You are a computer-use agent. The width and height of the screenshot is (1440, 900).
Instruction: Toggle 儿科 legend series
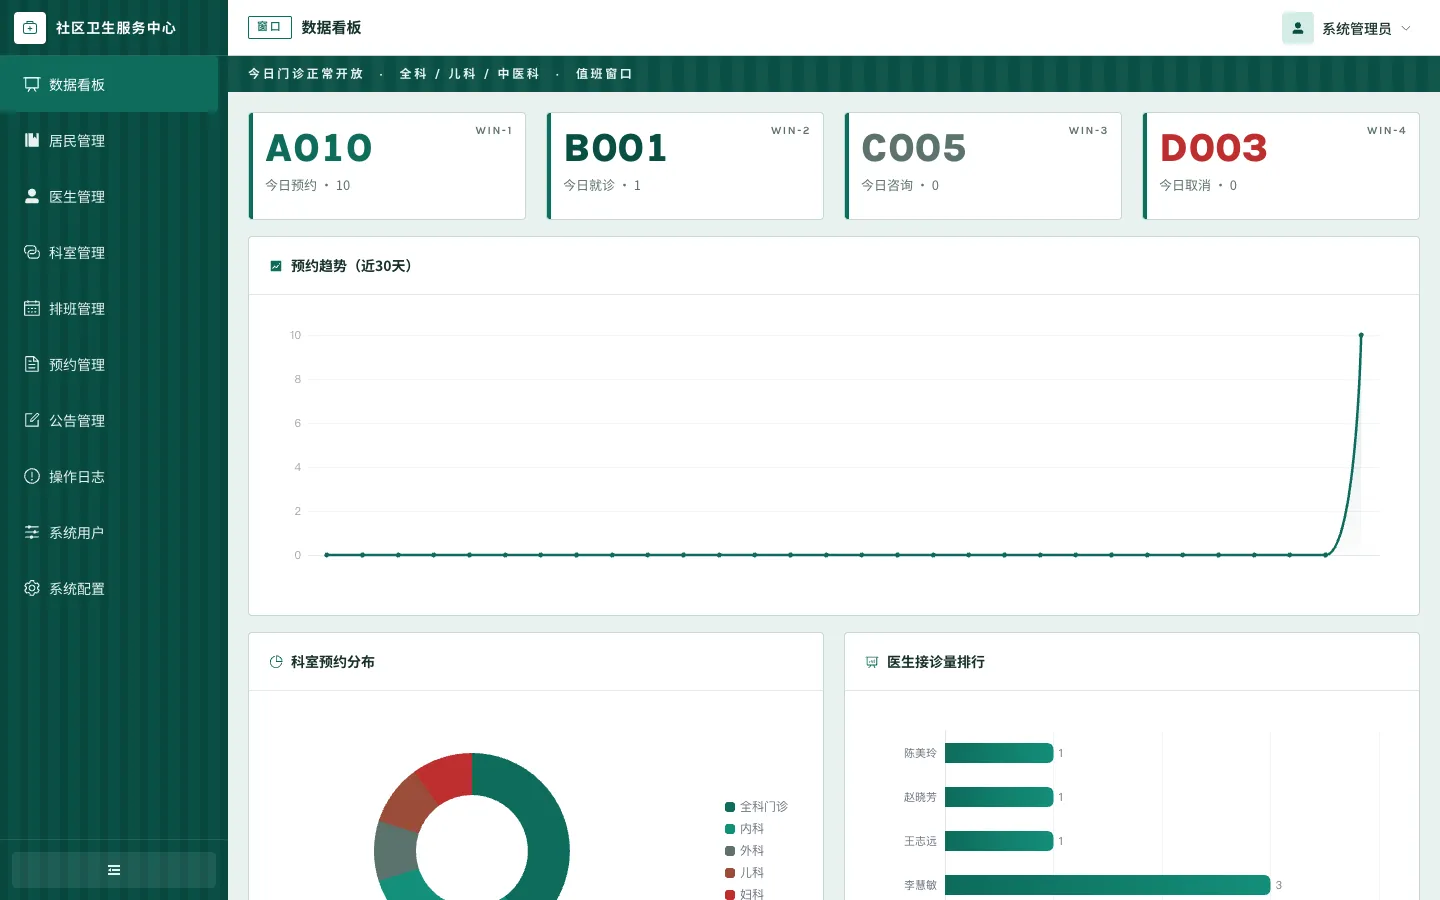click(x=745, y=873)
